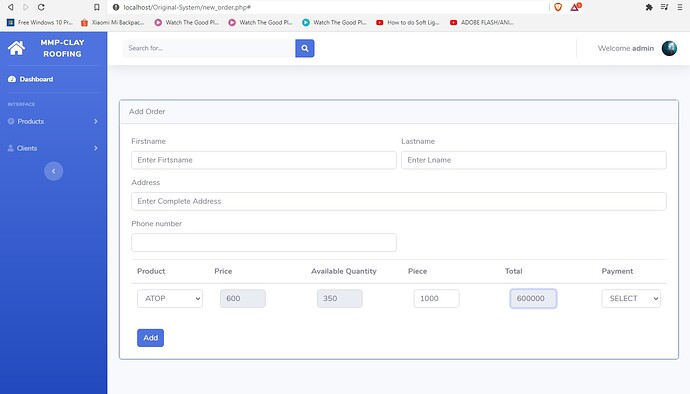The height and width of the screenshot is (394, 690).
Task: Open the media playlist icon
Action: click(x=664, y=7)
